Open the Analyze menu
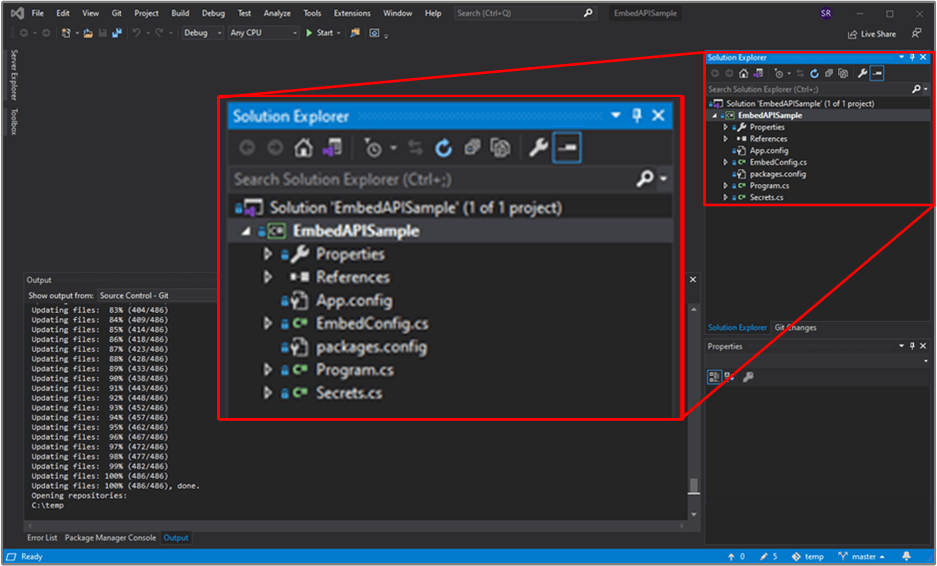Screen dimensions: 937x566 (x=277, y=13)
